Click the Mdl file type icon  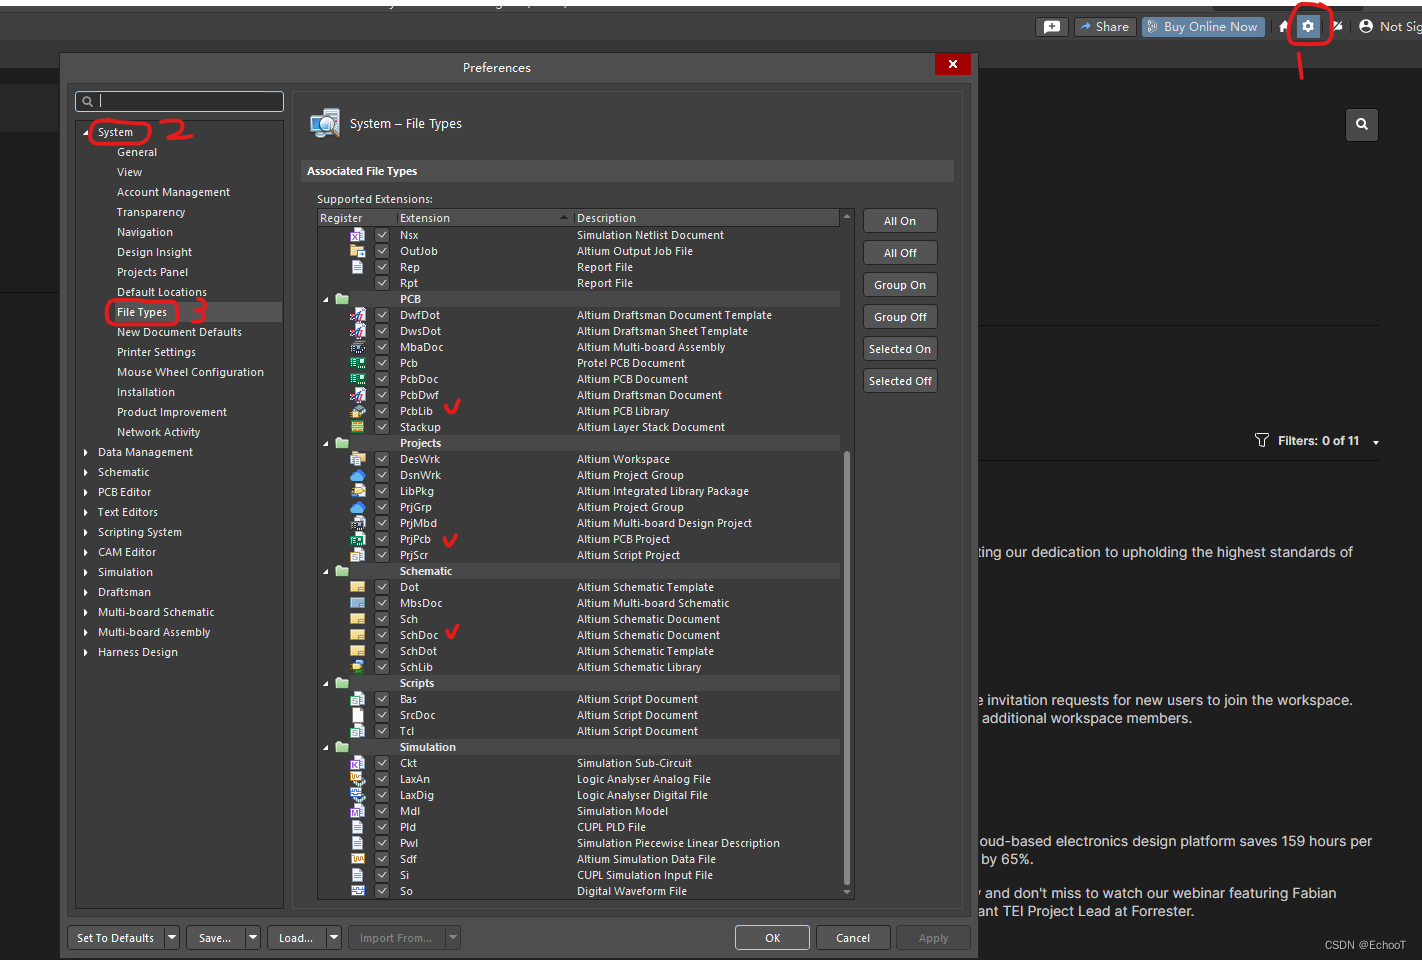(358, 811)
